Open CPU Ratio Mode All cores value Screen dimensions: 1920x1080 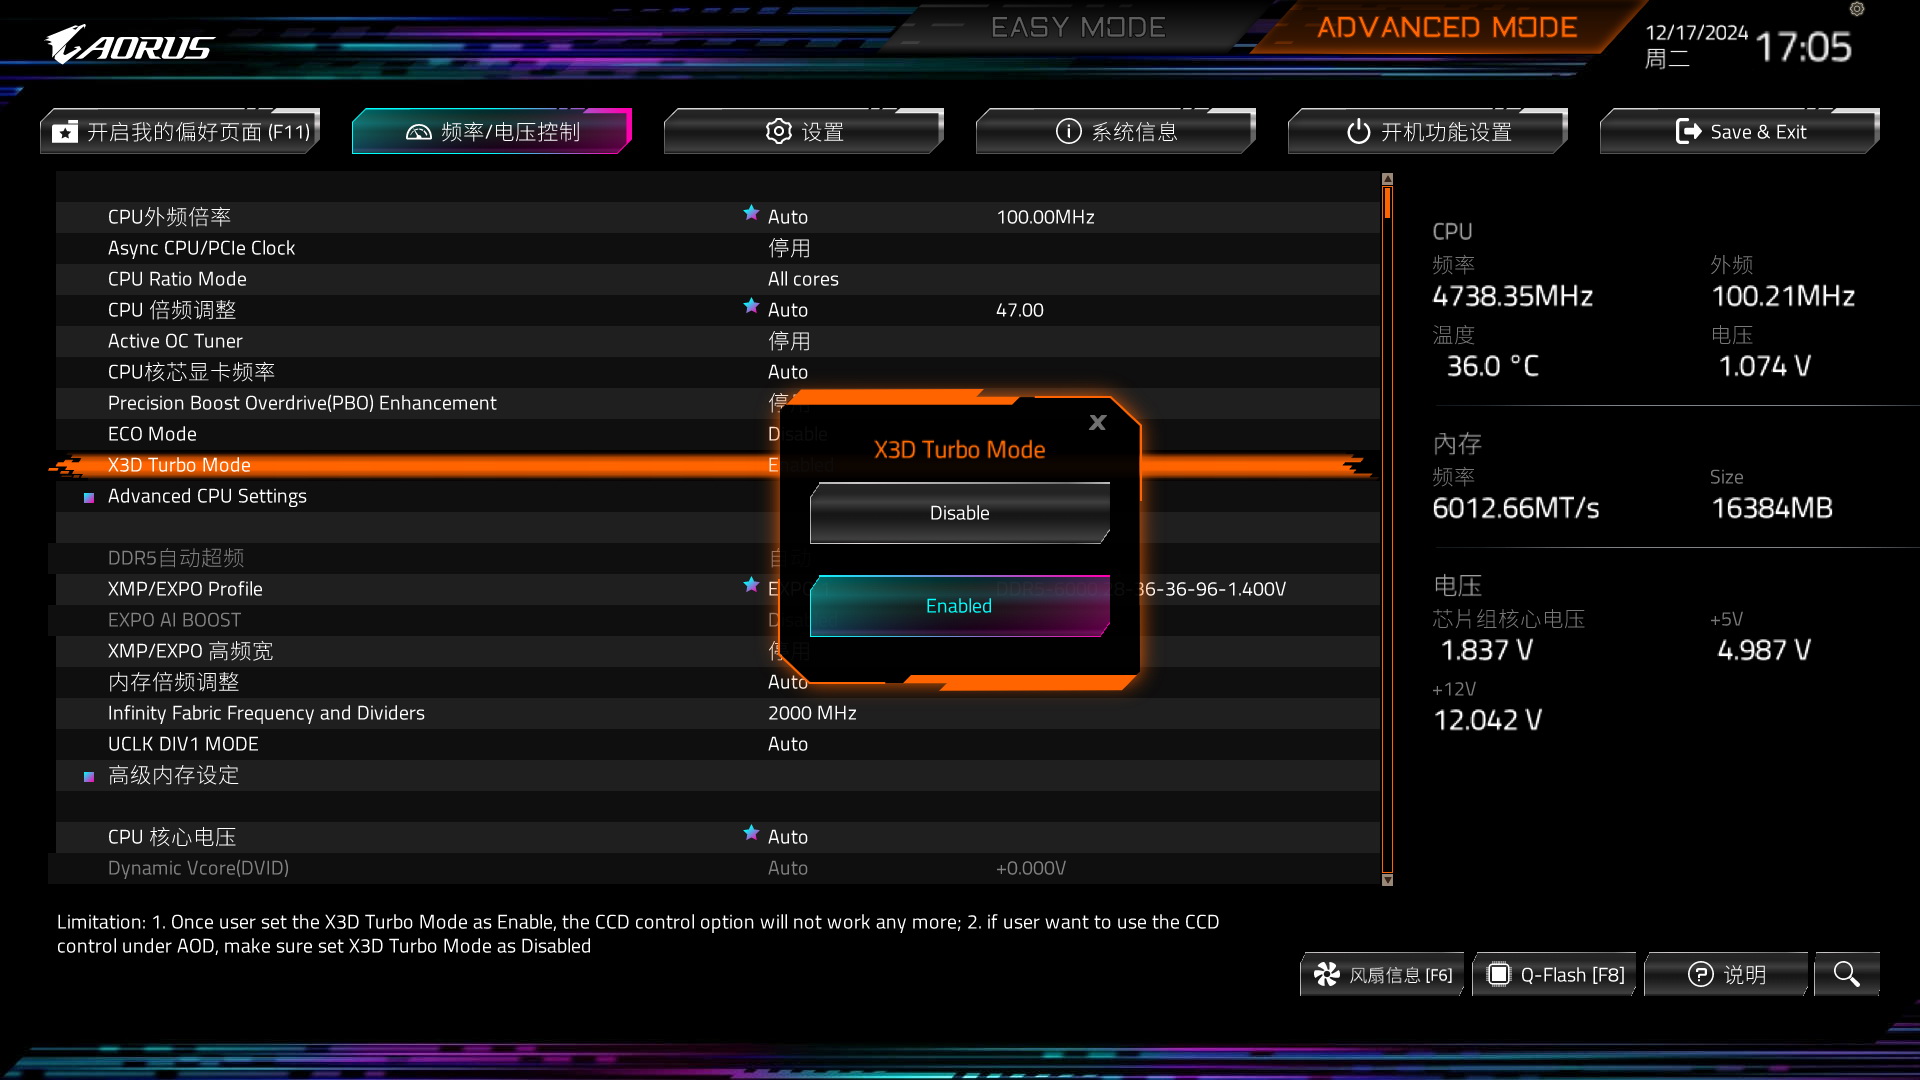[803, 279]
